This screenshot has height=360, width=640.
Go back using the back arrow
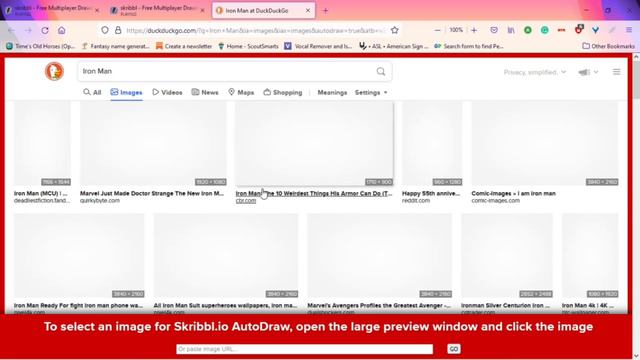(x=11, y=30)
